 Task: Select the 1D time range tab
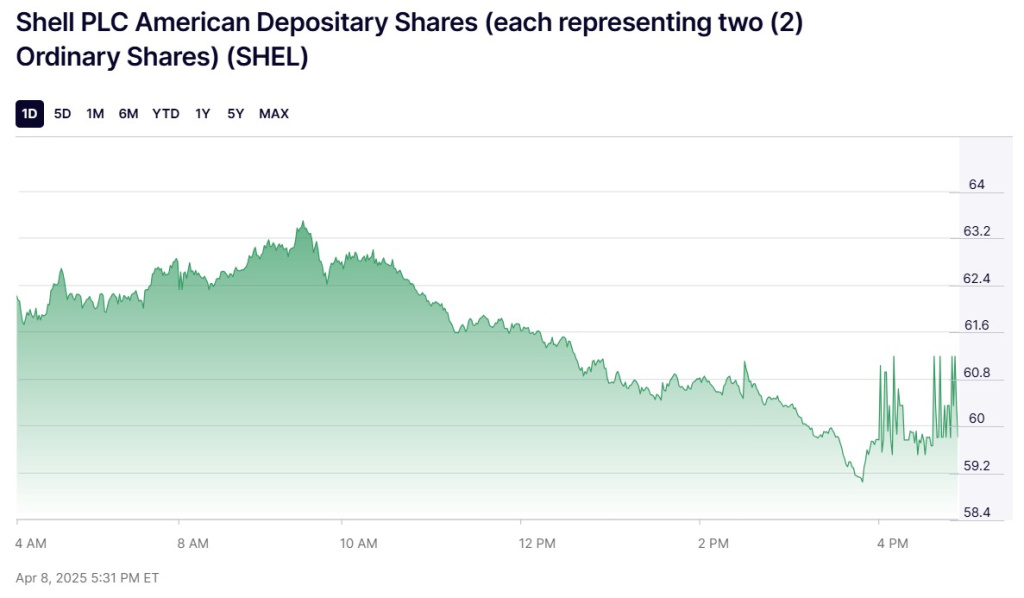click(x=30, y=114)
